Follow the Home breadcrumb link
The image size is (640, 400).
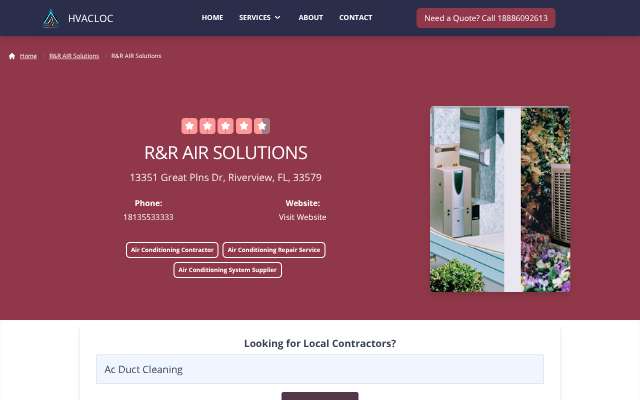click(x=28, y=56)
